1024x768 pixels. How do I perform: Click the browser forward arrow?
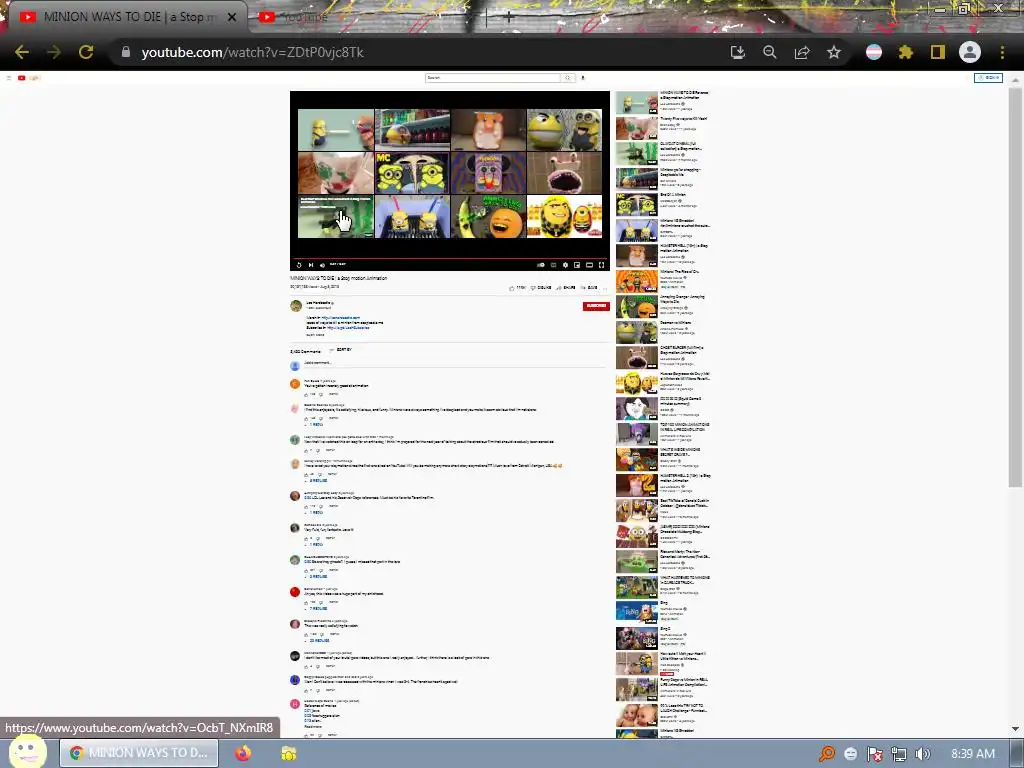54,52
